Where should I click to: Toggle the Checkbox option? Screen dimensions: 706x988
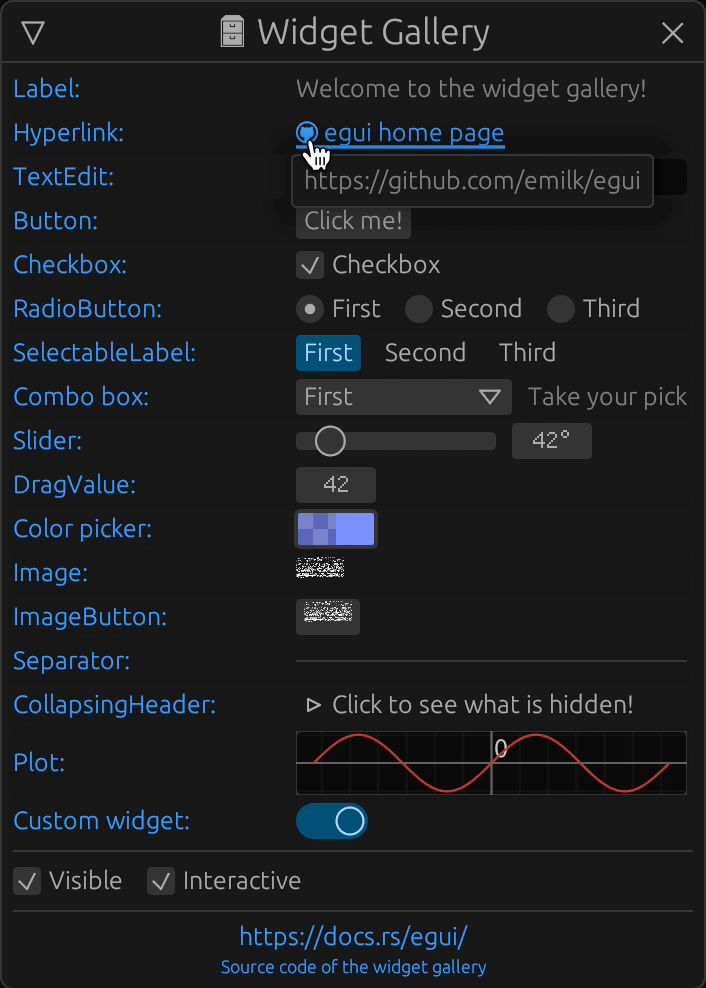310,265
